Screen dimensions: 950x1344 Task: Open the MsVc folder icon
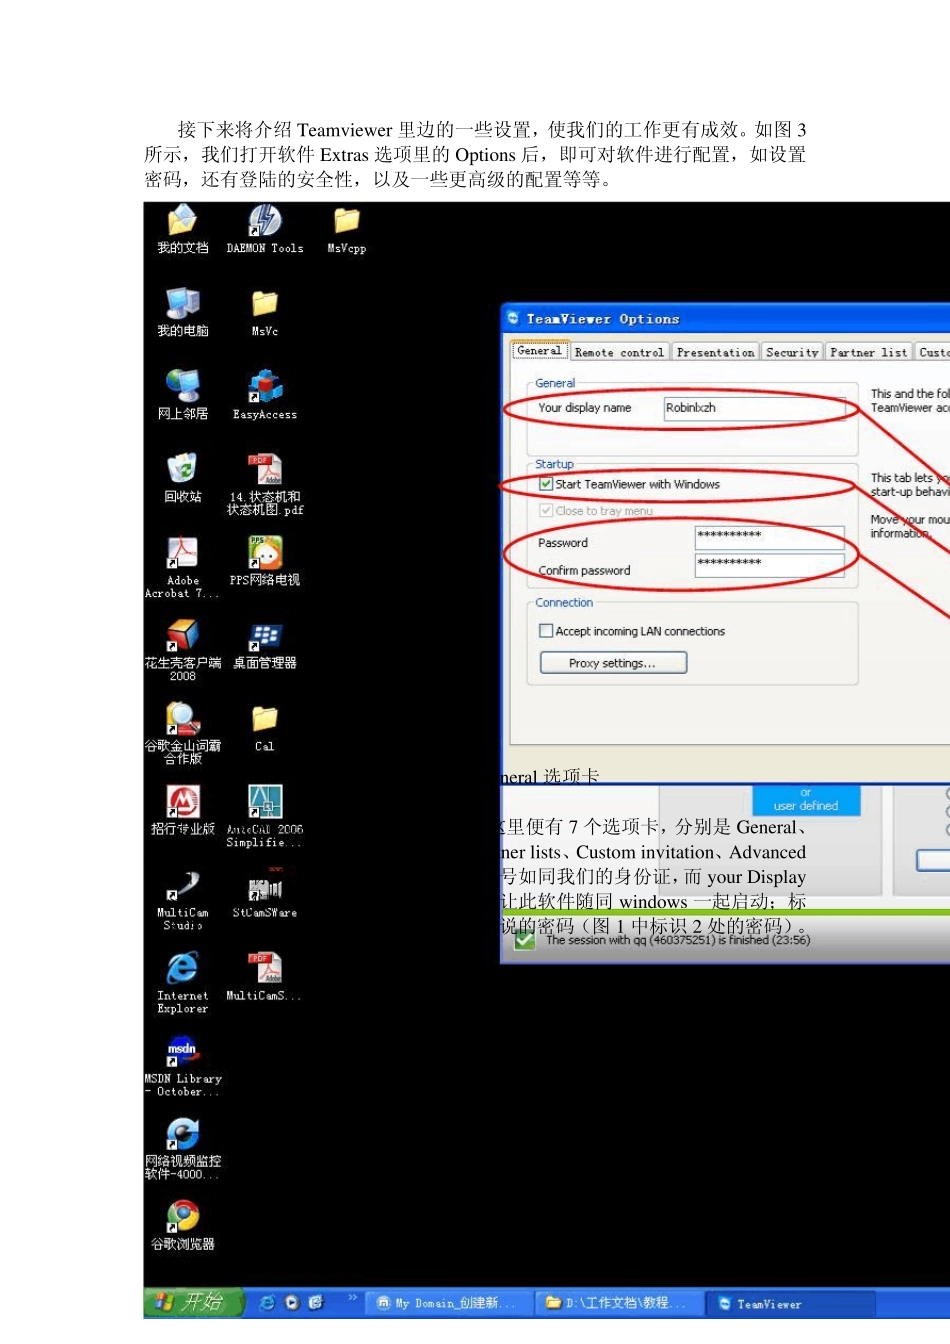pos(265,312)
